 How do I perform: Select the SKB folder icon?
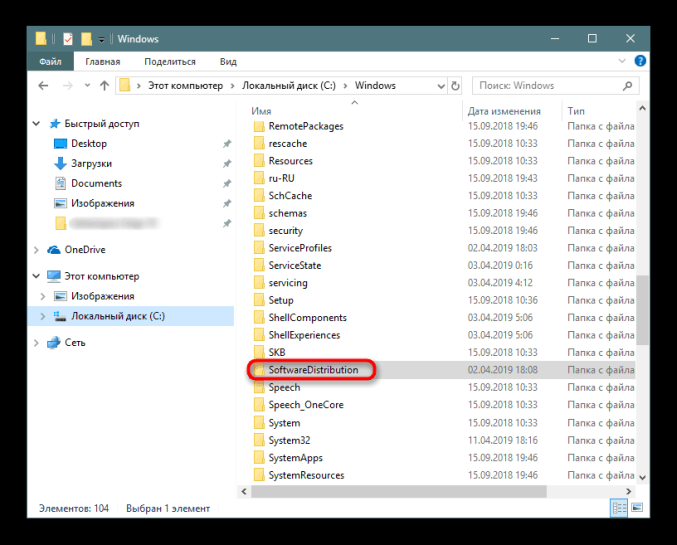point(259,352)
